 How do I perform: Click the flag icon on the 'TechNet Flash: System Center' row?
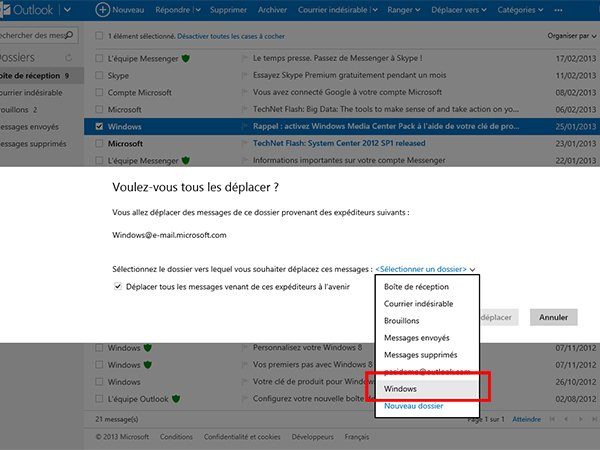[244, 144]
